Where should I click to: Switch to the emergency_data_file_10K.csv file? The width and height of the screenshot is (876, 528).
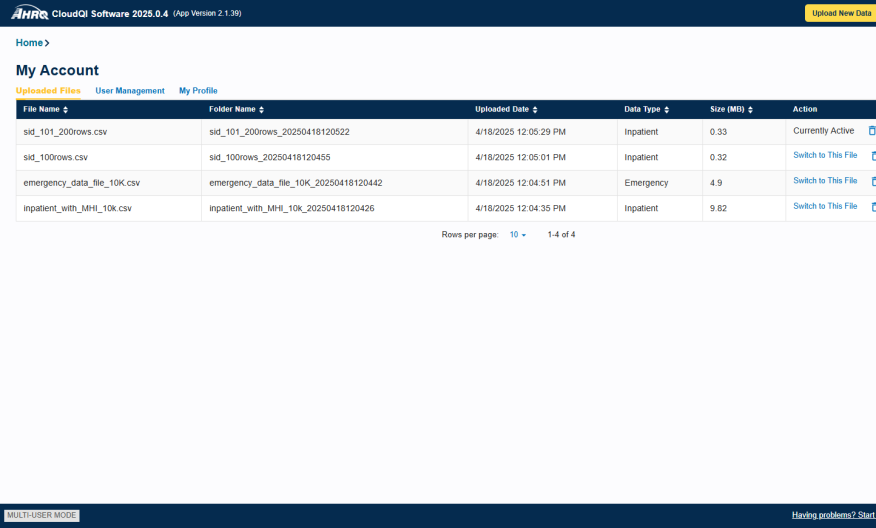pos(825,181)
